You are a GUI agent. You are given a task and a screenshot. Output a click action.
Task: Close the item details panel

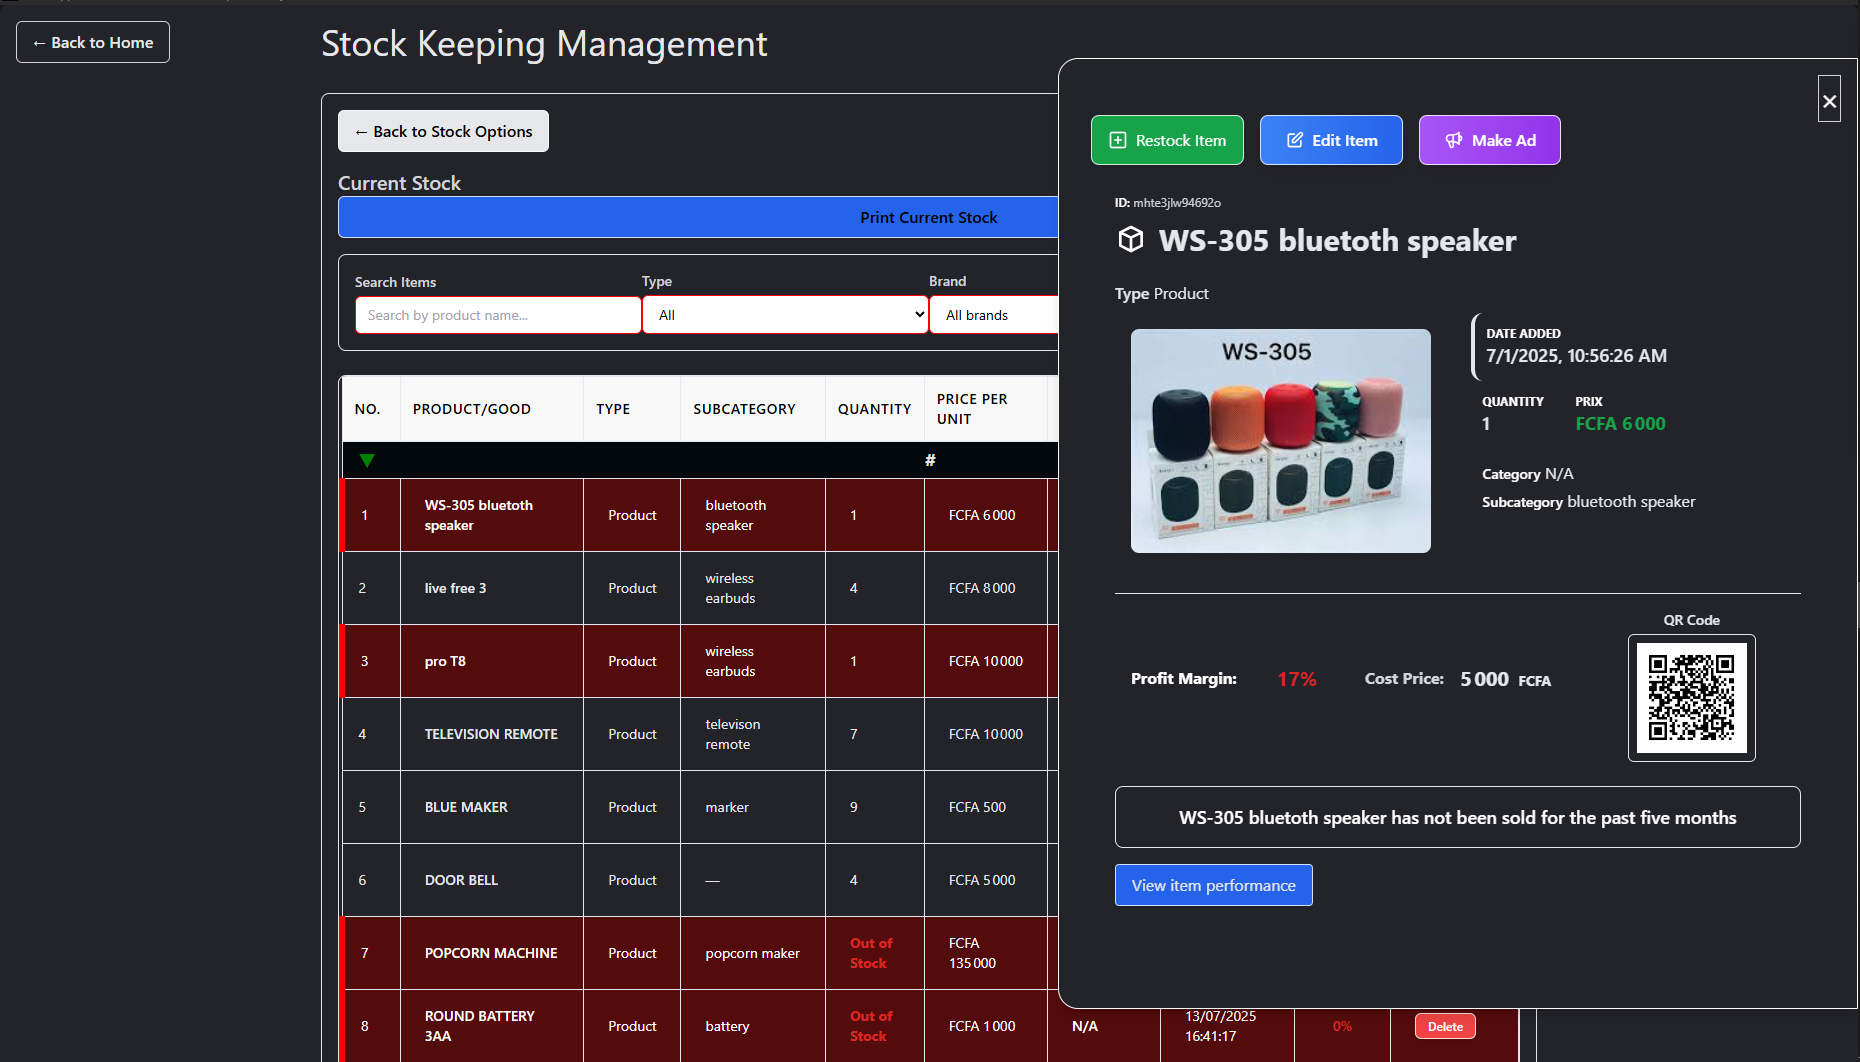[1829, 100]
